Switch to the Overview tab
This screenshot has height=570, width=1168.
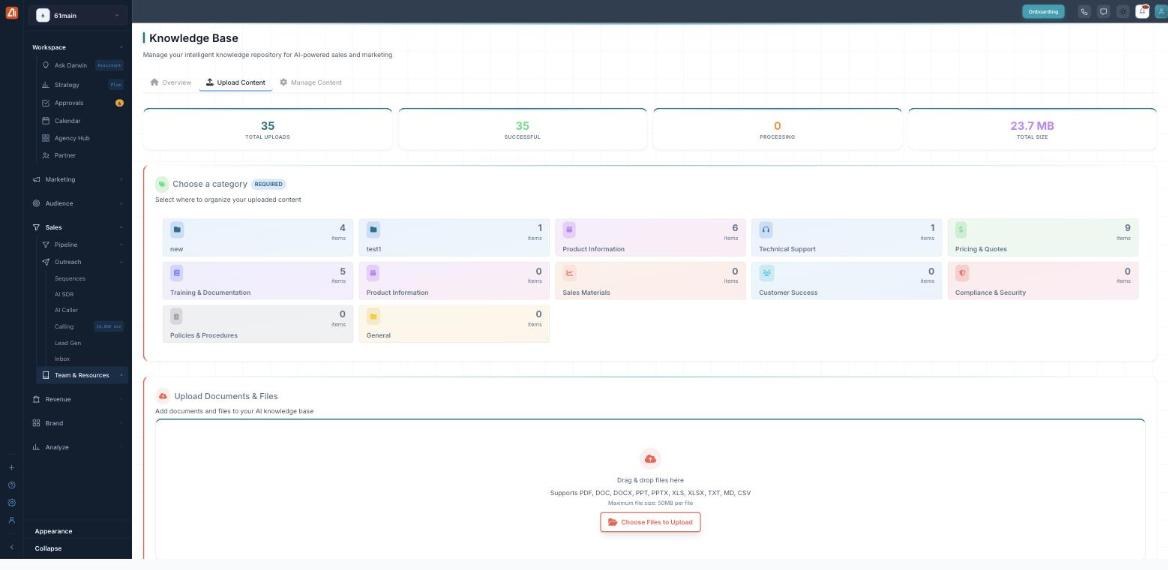tap(171, 83)
